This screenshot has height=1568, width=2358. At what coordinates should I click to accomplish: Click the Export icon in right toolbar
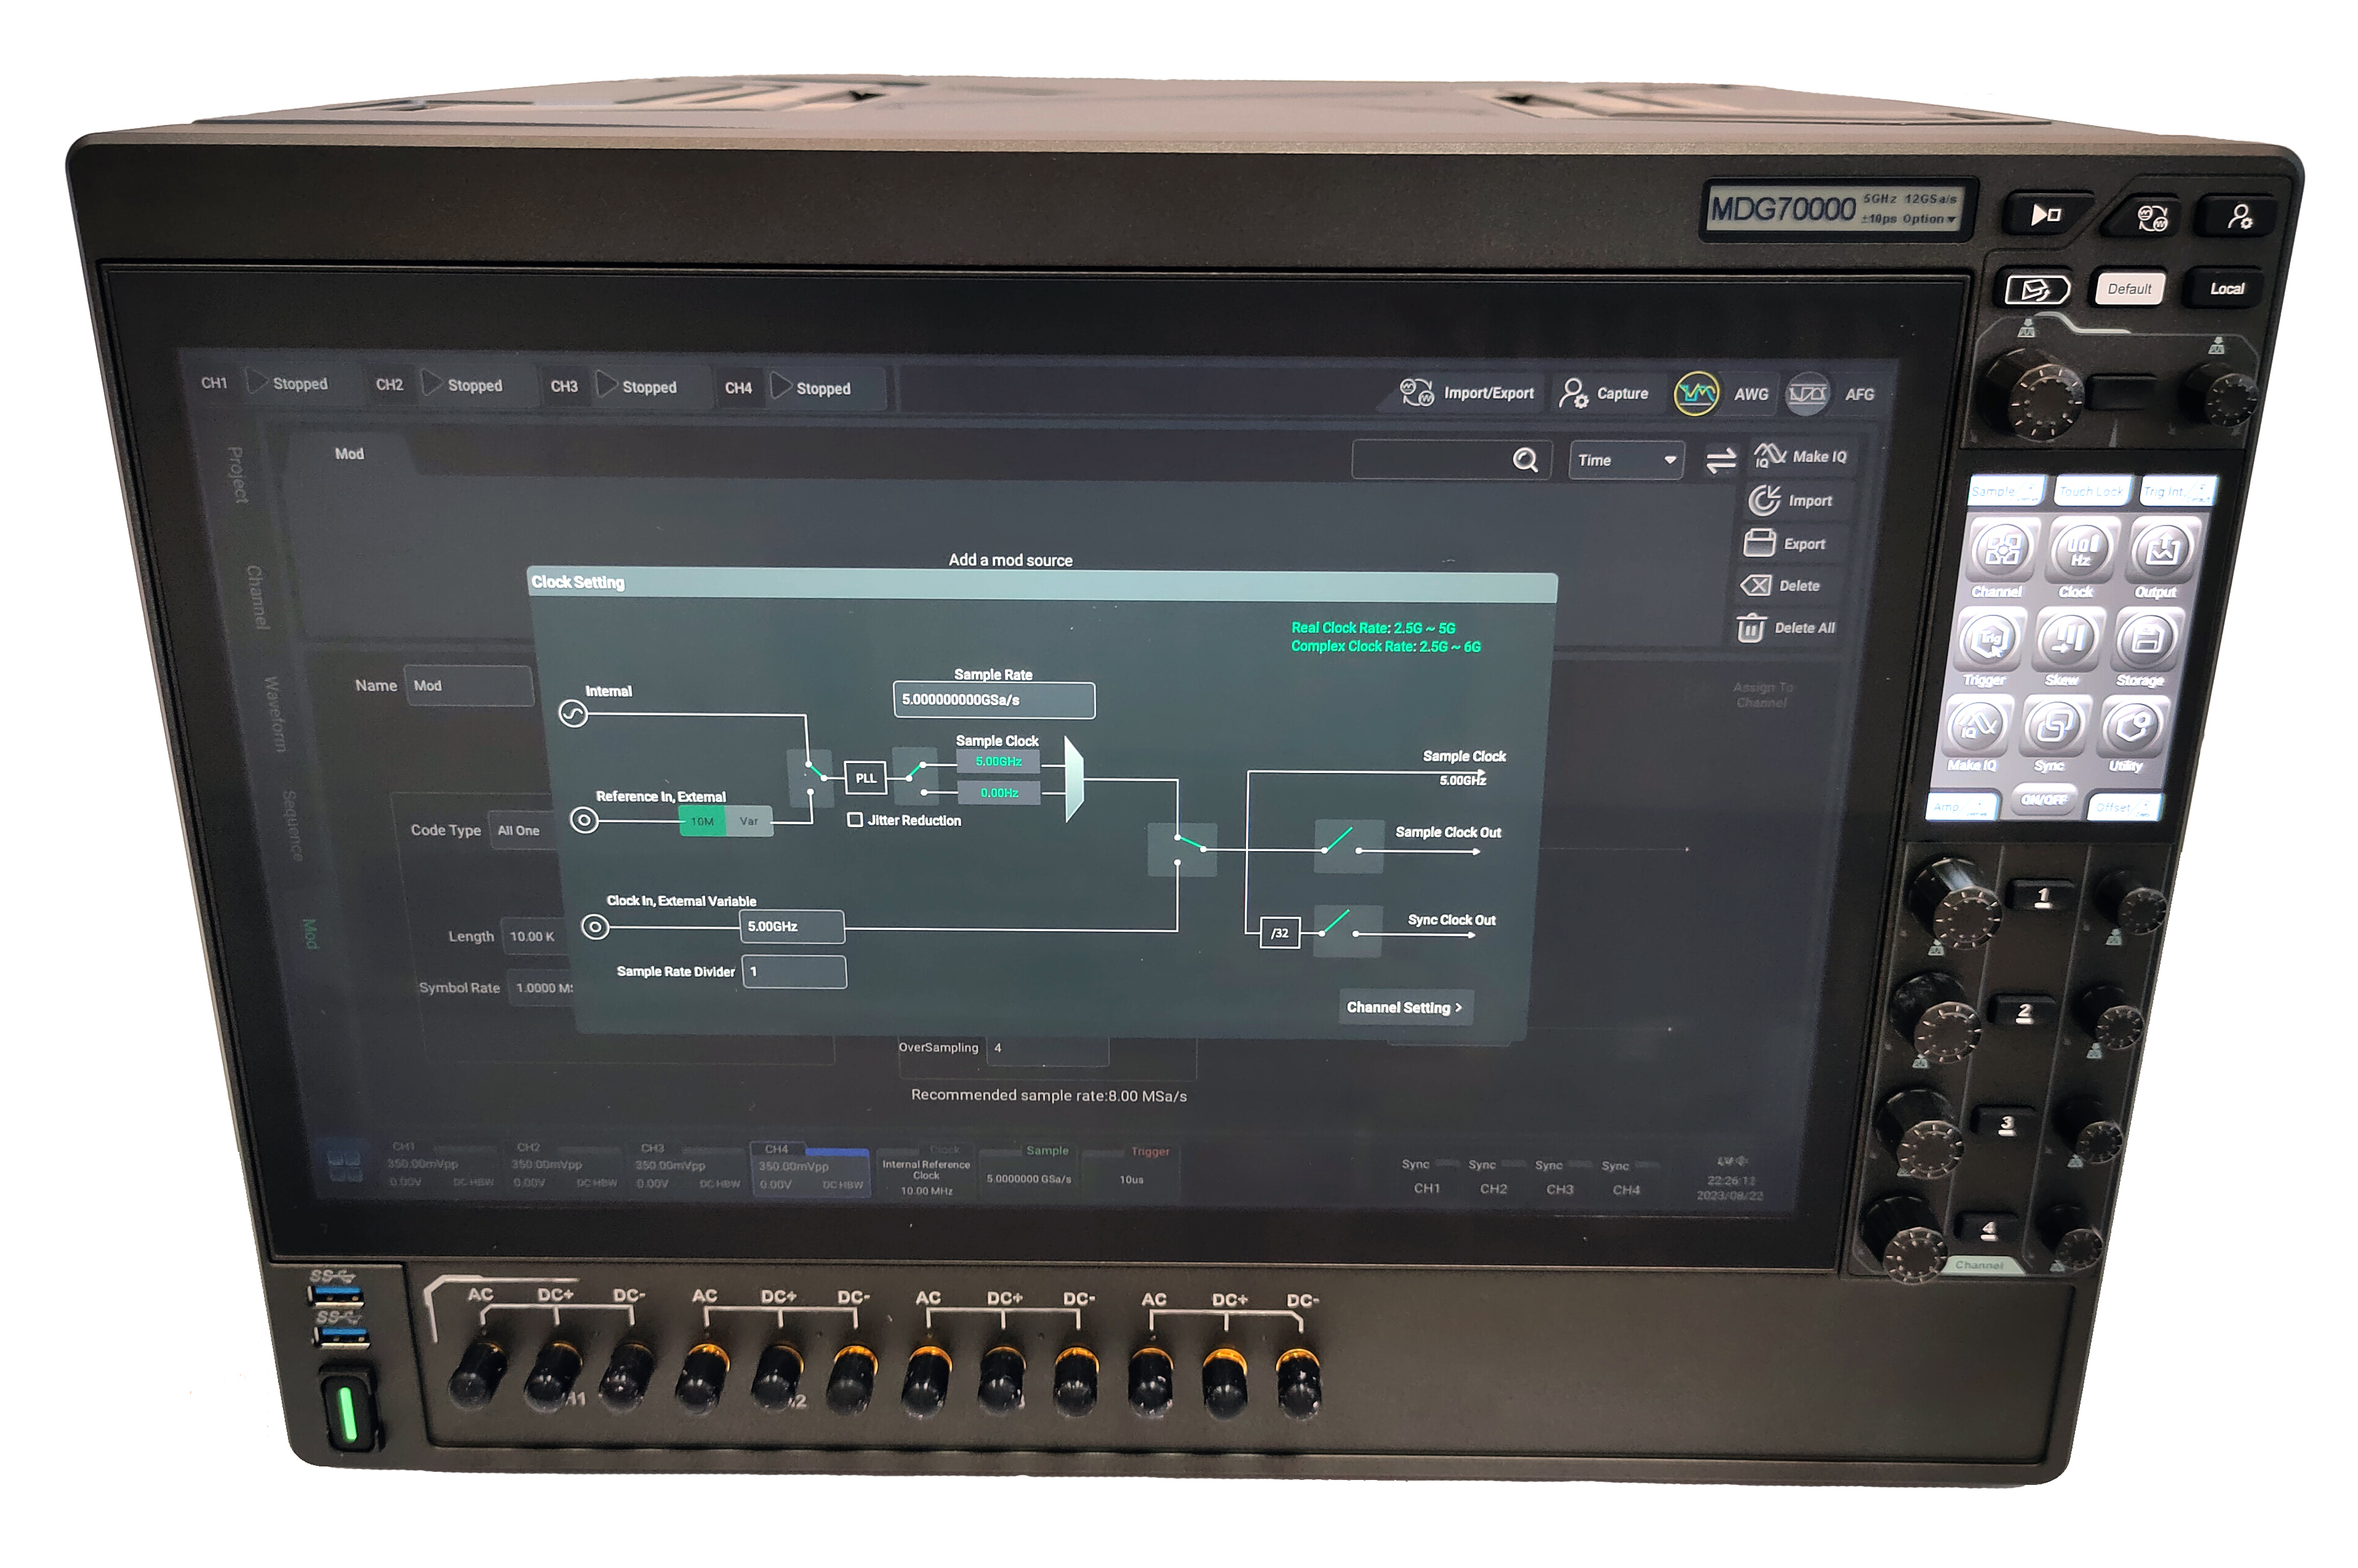(1759, 543)
